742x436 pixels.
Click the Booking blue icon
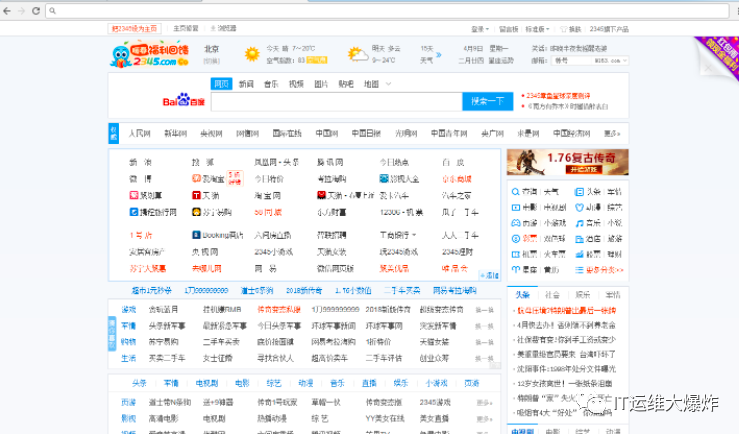[x=196, y=235]
